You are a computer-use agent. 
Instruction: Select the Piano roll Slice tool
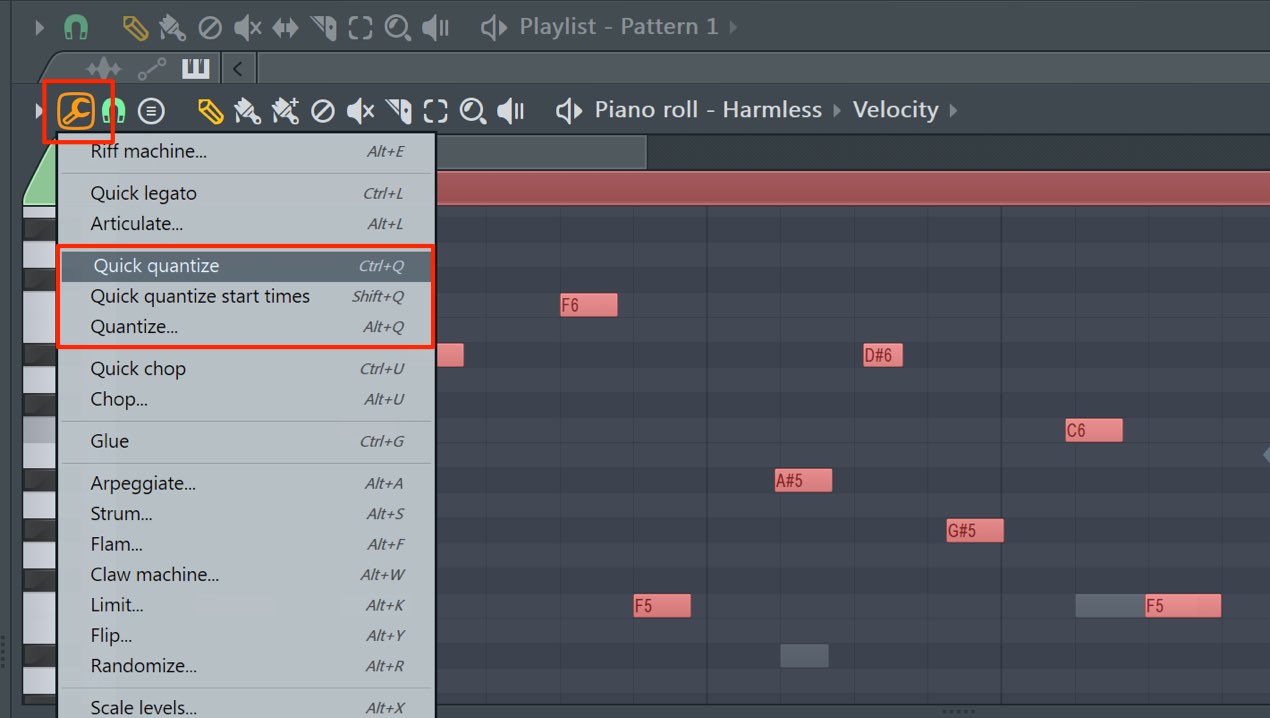[x=398, y=110]
